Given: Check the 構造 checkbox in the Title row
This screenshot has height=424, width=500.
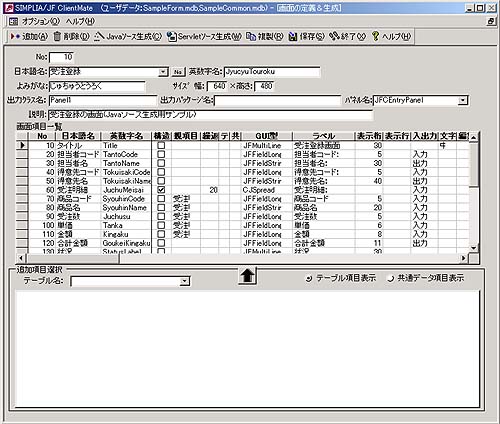Looking at the screenshot, I should point(161,145).
